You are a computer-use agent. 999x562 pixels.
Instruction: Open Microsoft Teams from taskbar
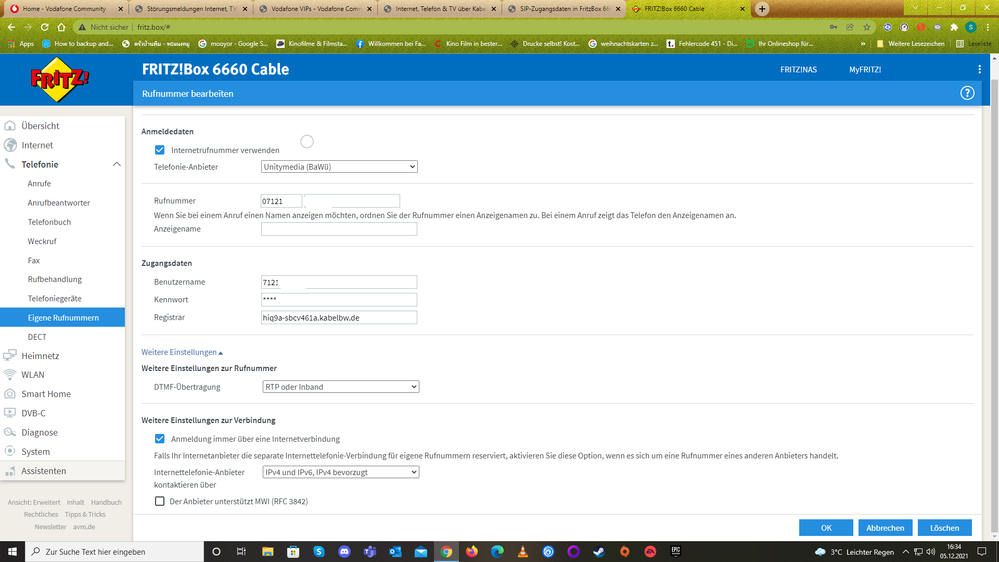click(370, 552)
